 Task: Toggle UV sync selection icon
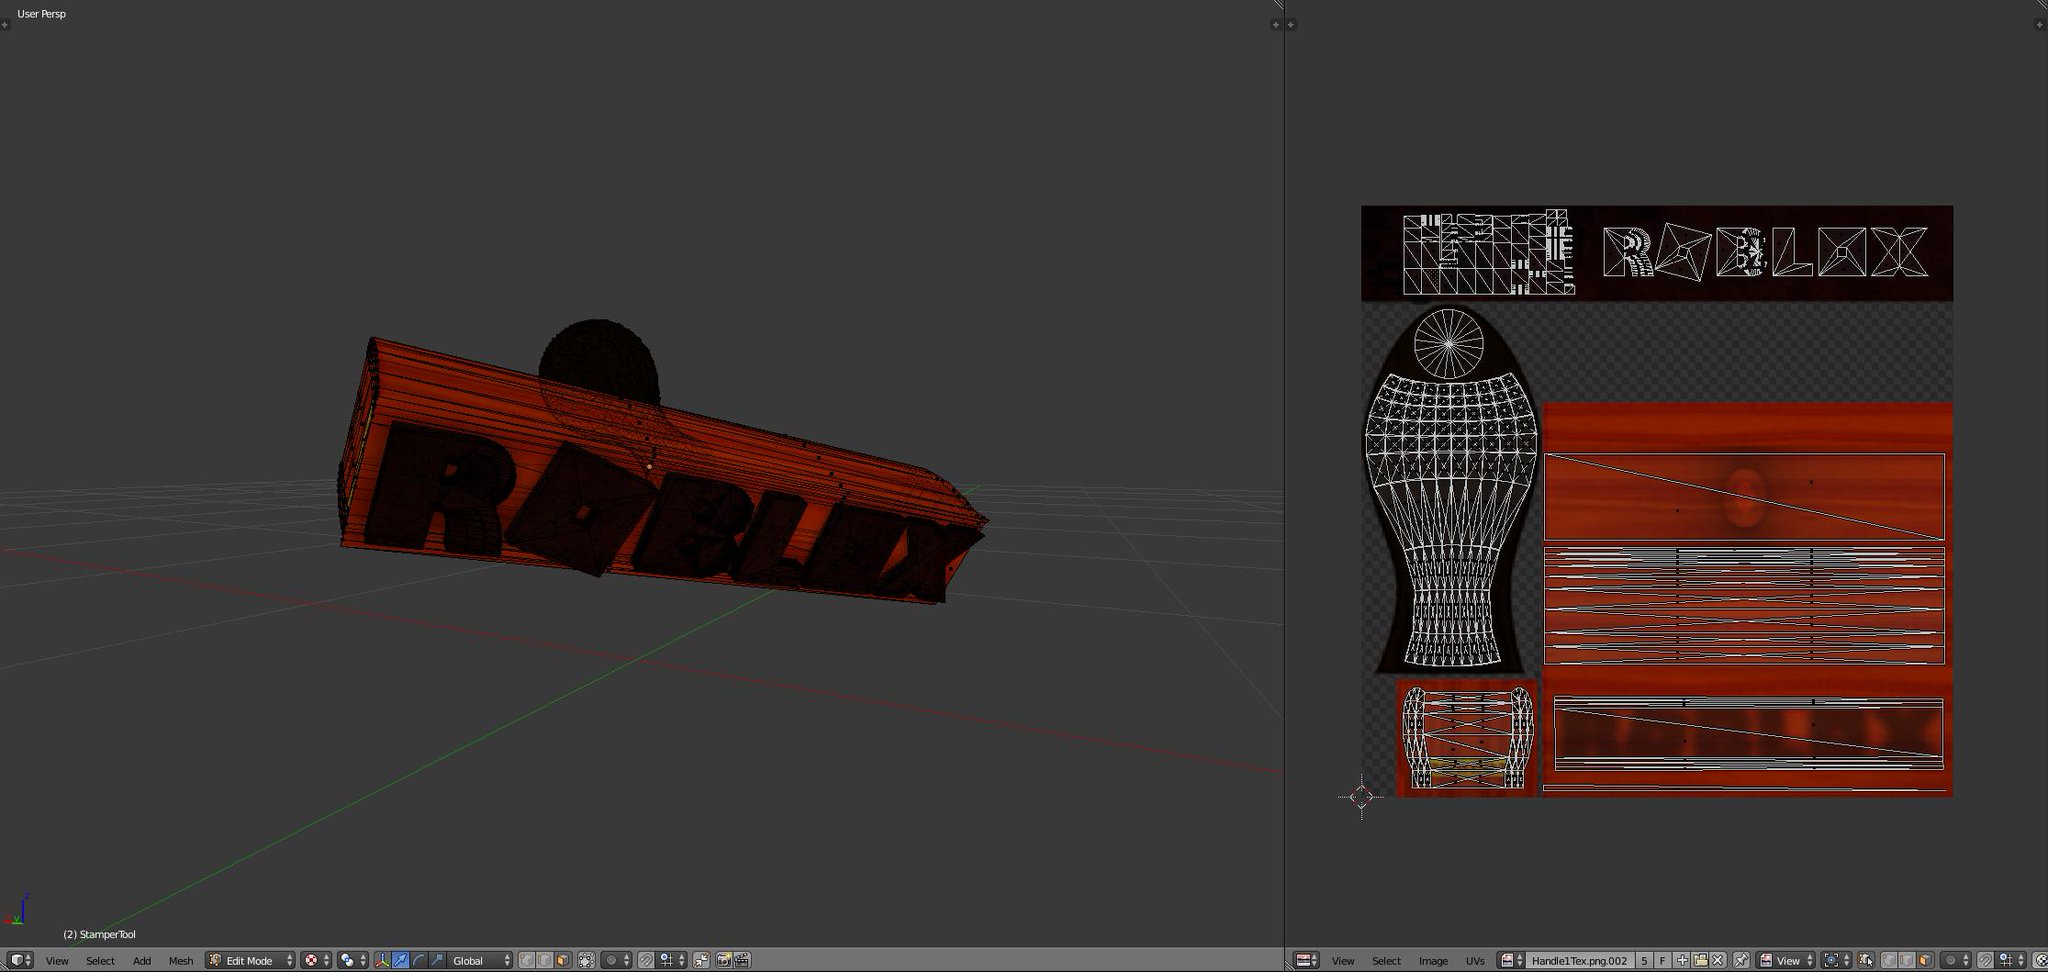click(1865, 961)
